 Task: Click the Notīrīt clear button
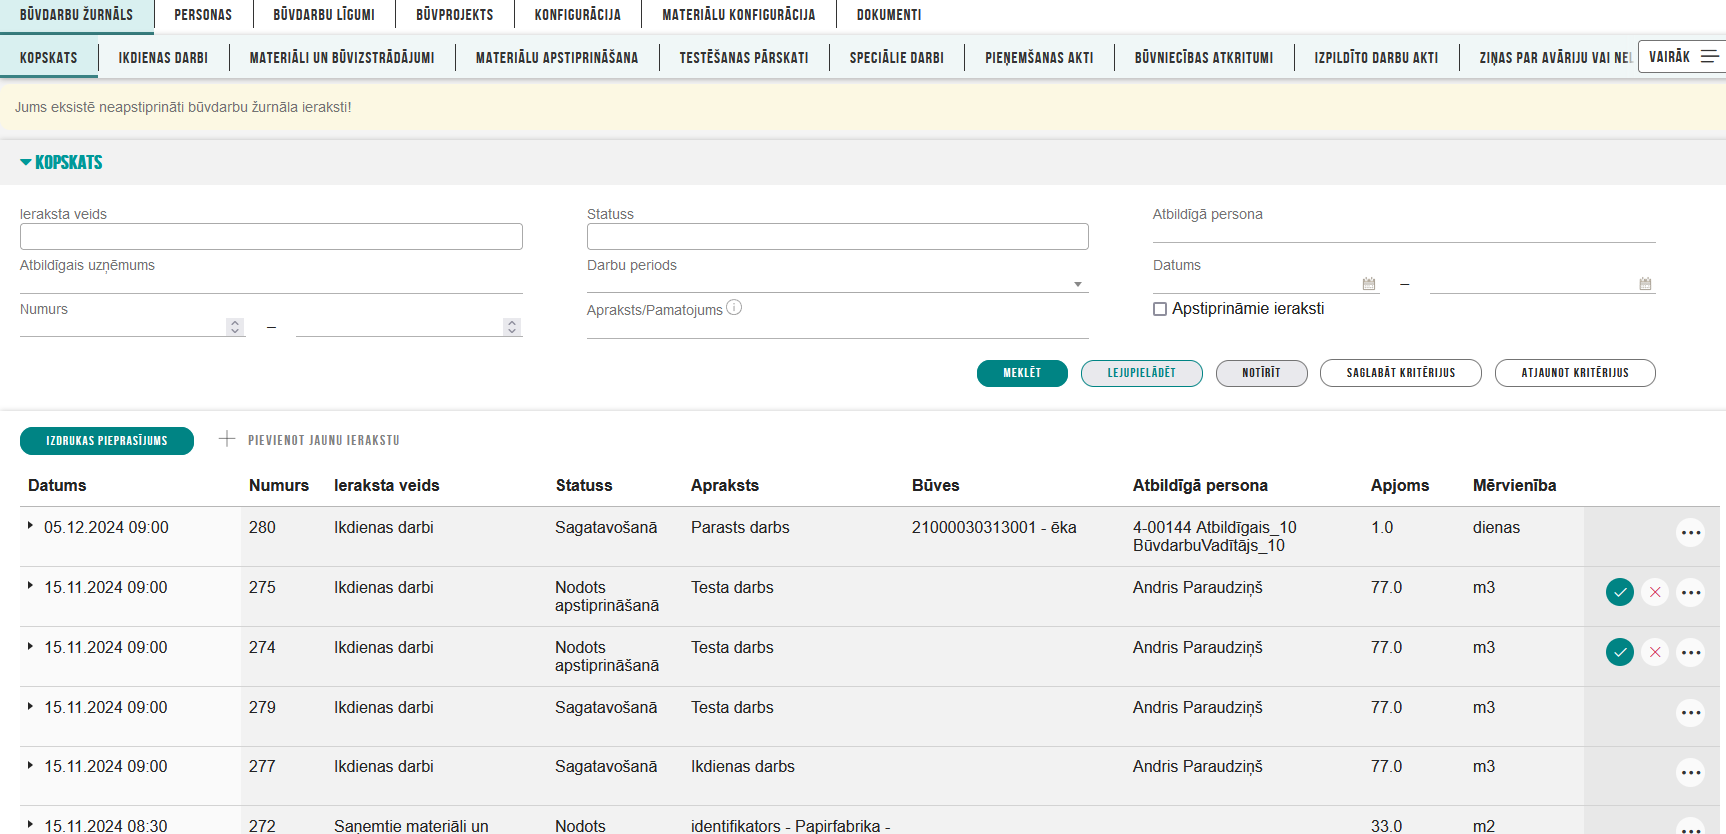(x=1262, y=373)
